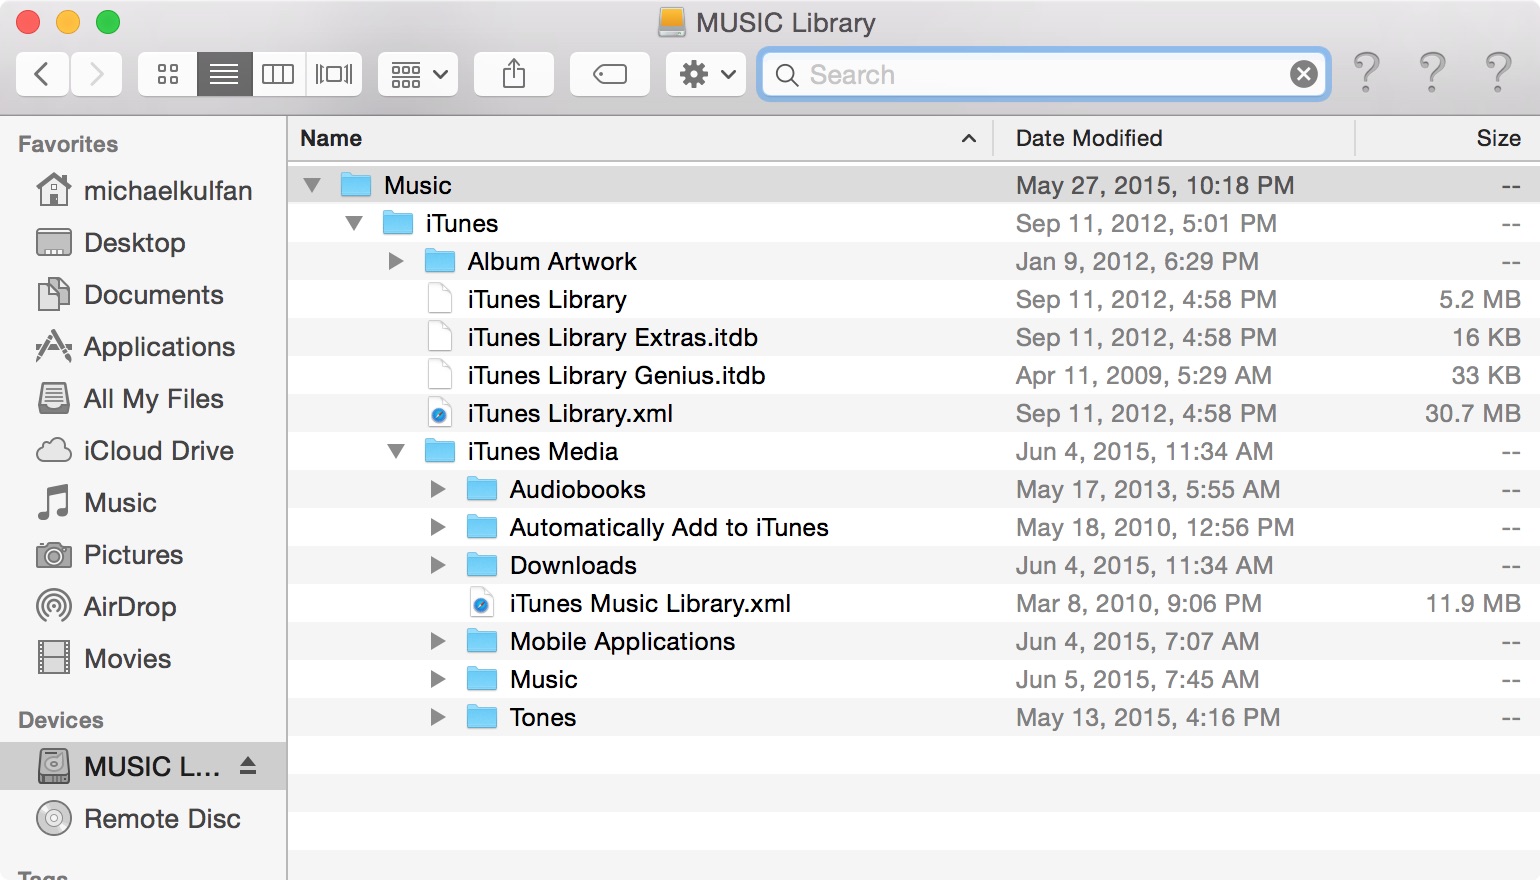The image size is (1540, 880).
Task: Click the 30.7 MB size value
Action: click(x=1473, y=414)
